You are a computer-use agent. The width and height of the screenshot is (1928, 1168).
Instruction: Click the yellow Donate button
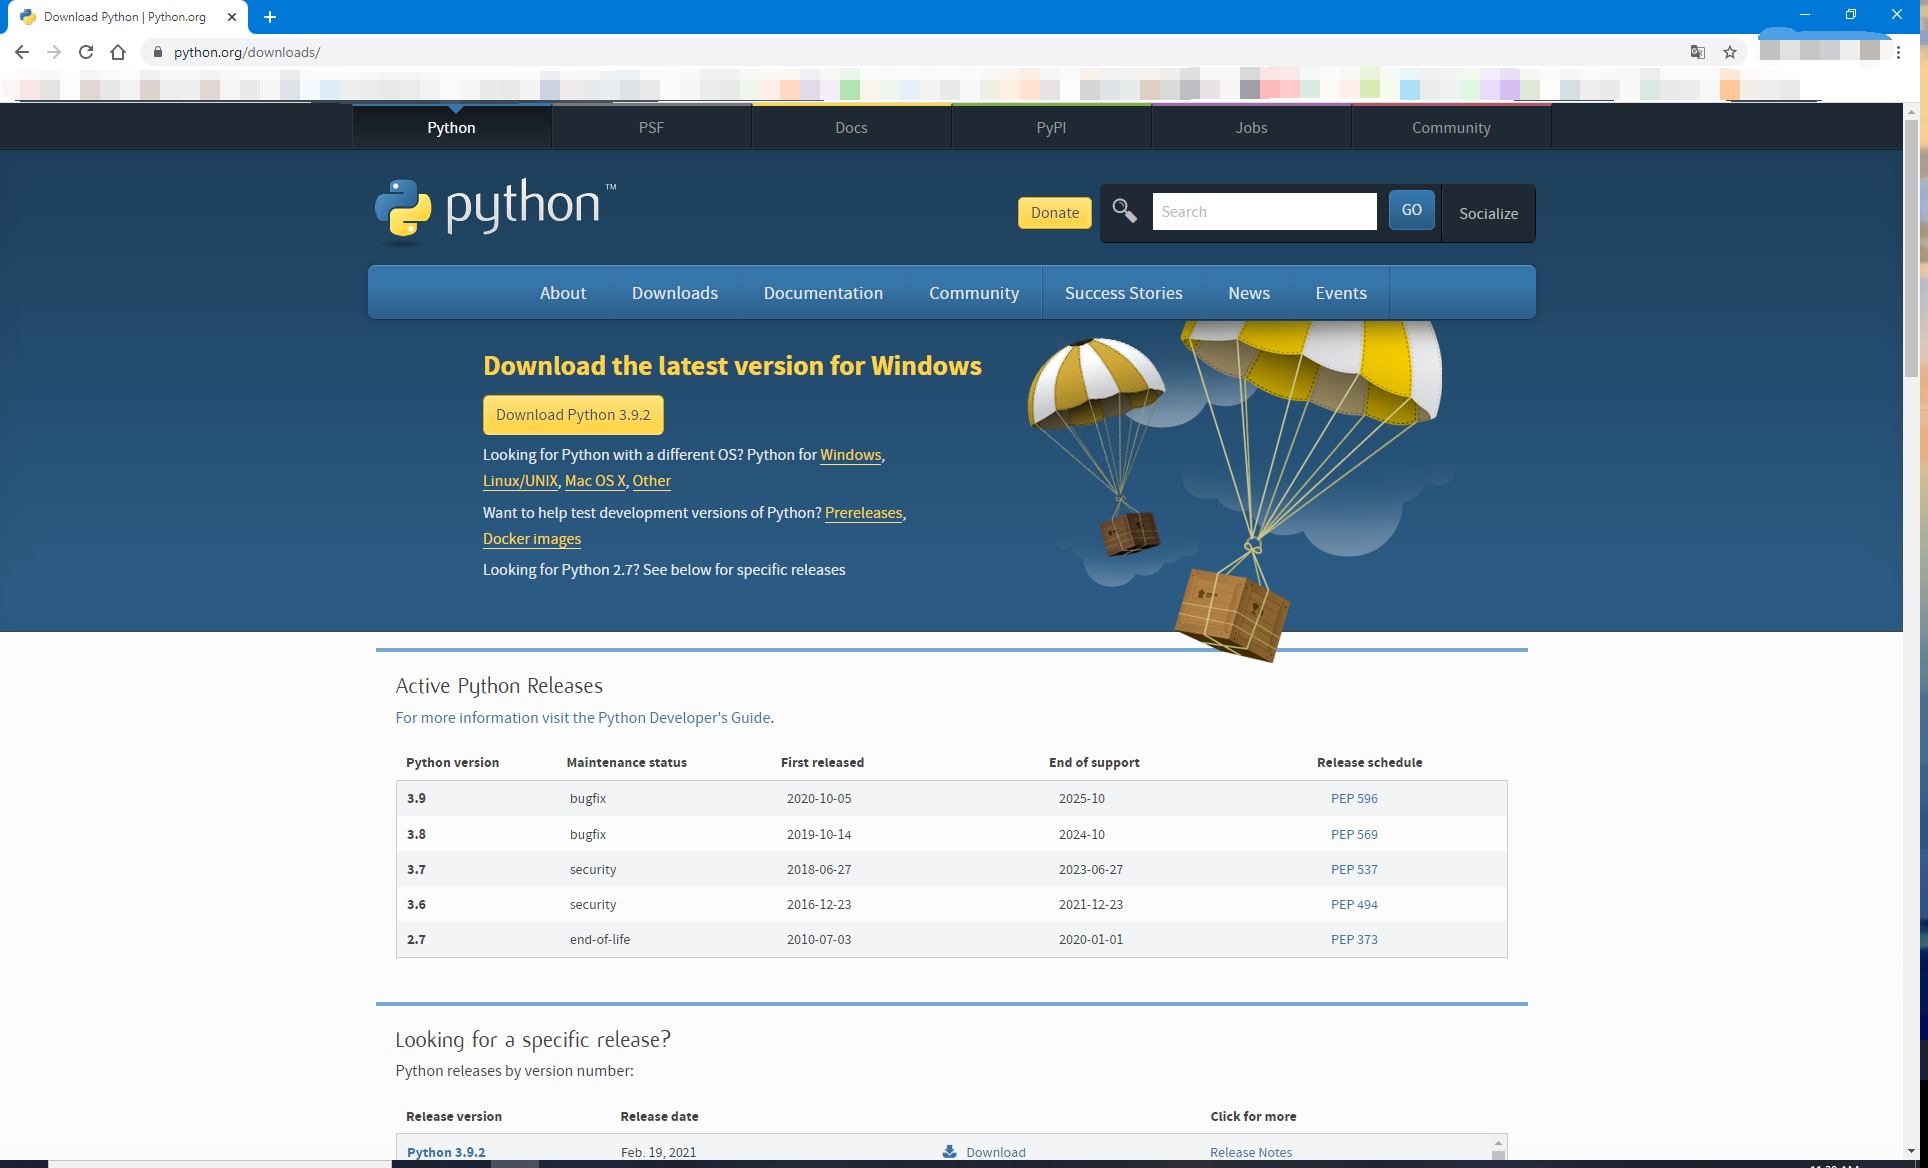pyautogui.click(x=1055, y=212)
